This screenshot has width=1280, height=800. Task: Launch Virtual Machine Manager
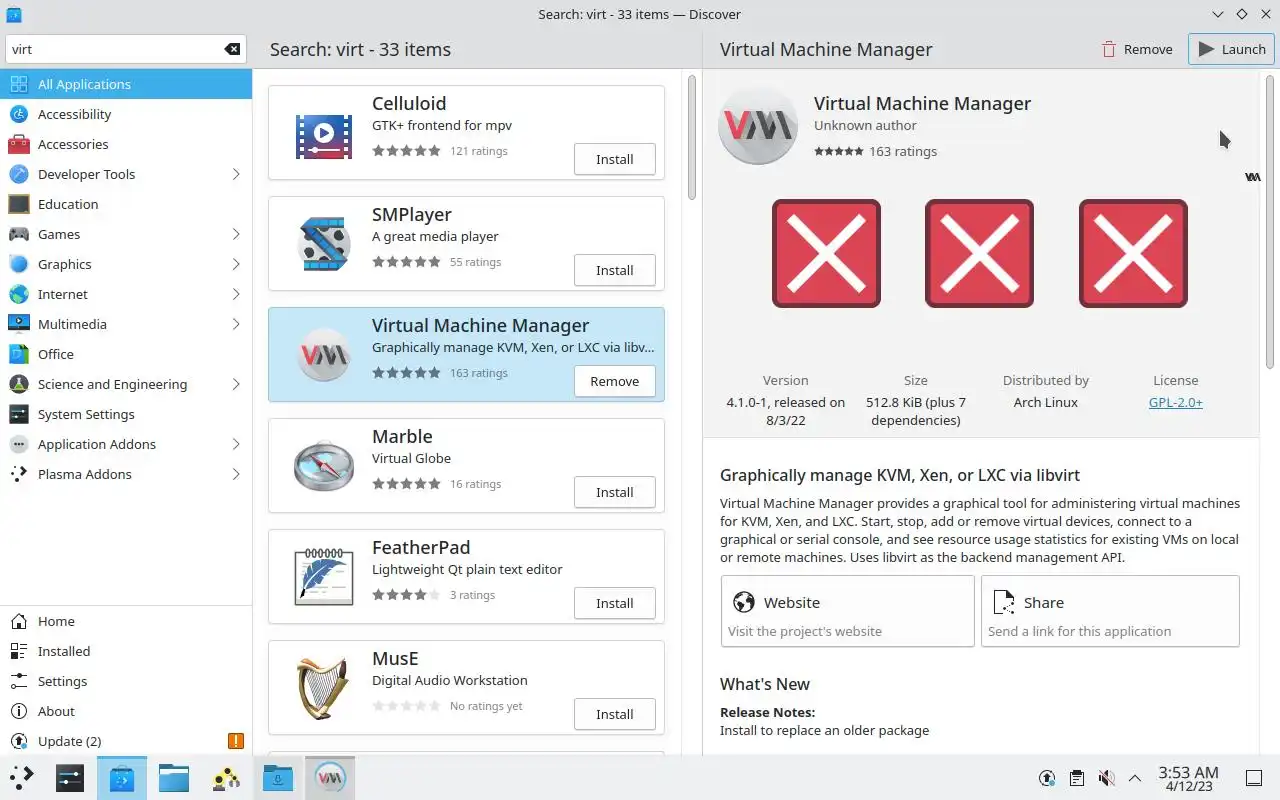point(1231,49)
